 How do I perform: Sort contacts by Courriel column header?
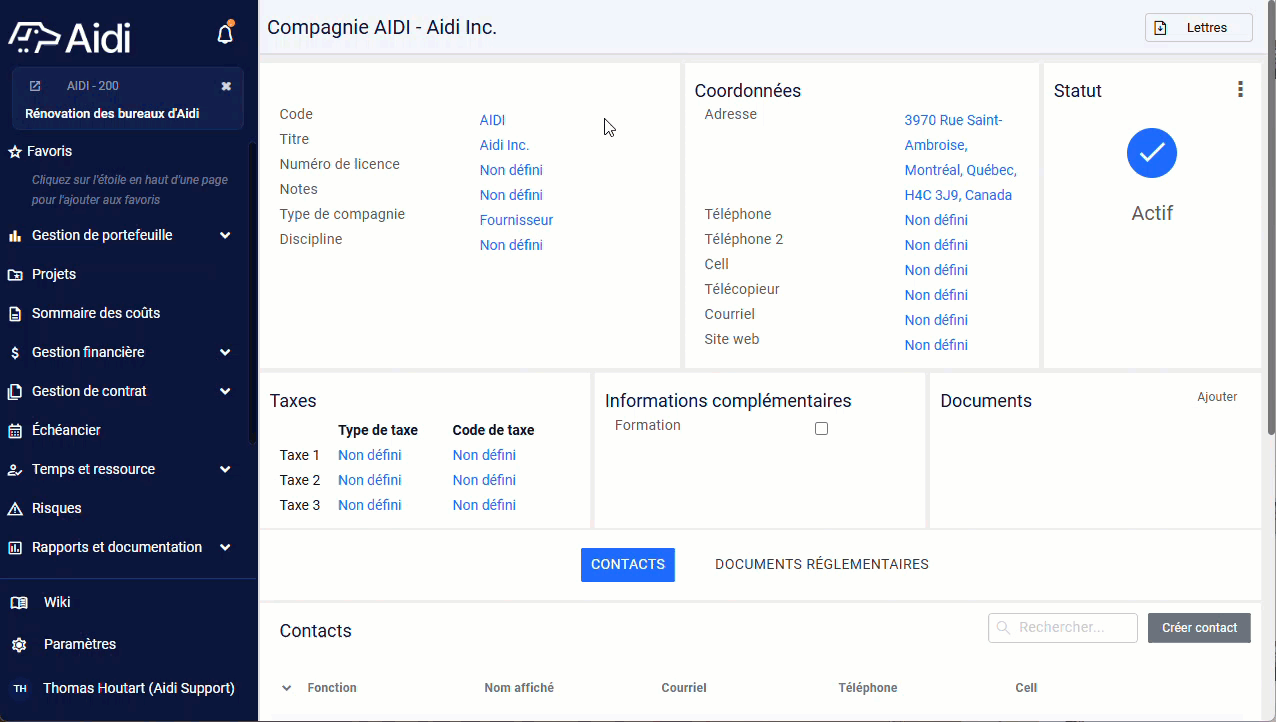click(684, 688)
